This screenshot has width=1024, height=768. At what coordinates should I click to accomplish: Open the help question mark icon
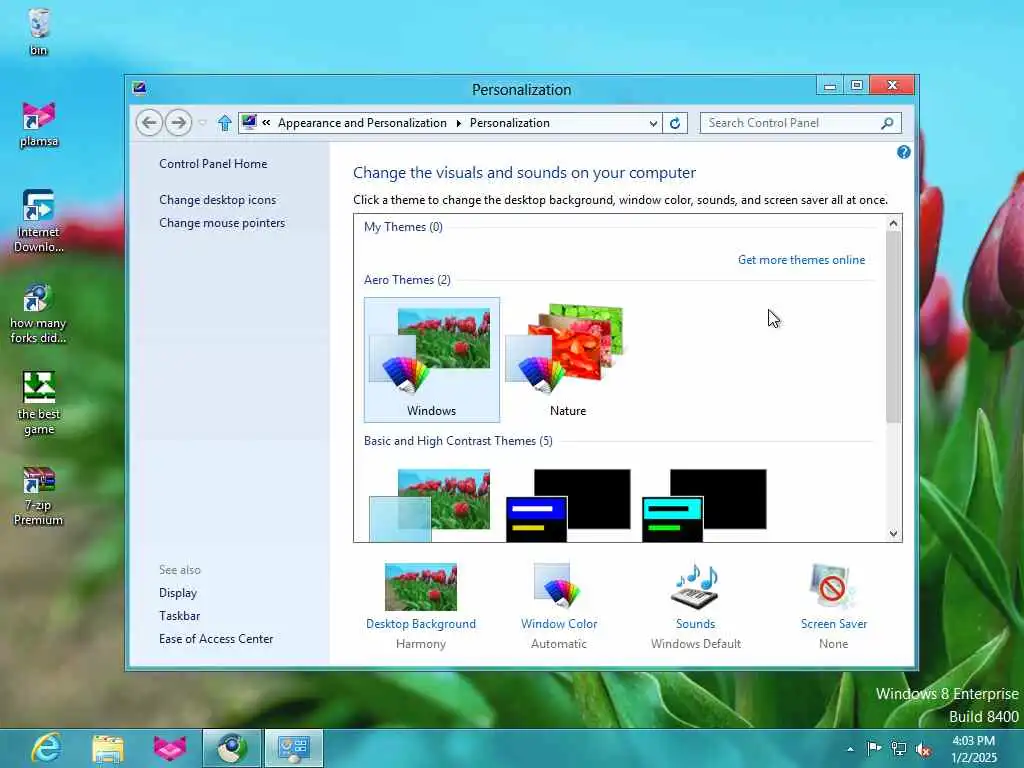[903, 152]
